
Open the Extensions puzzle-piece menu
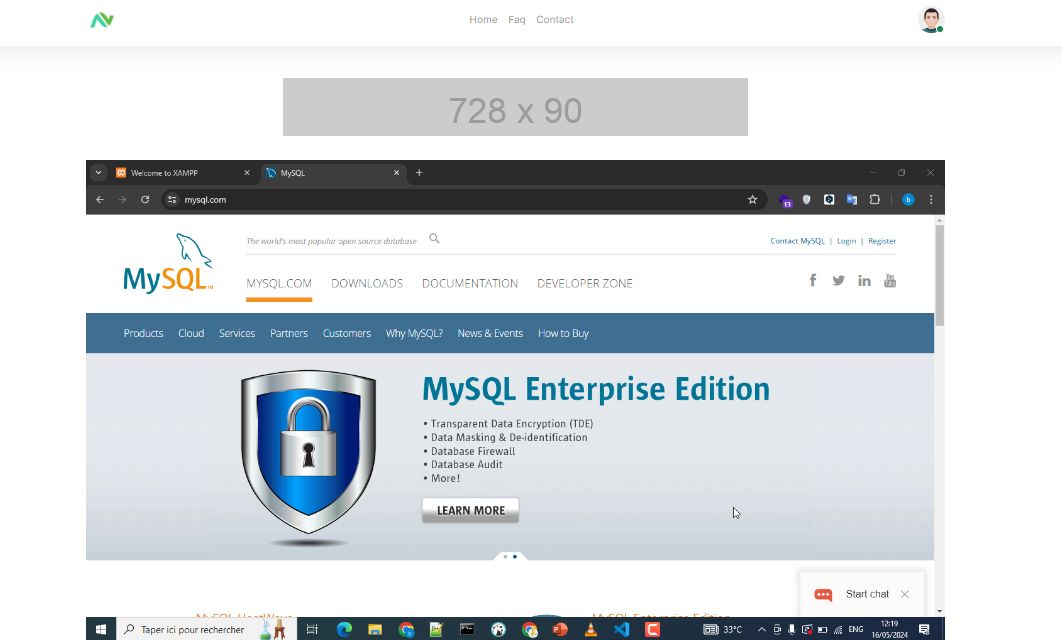click(874, 200)
